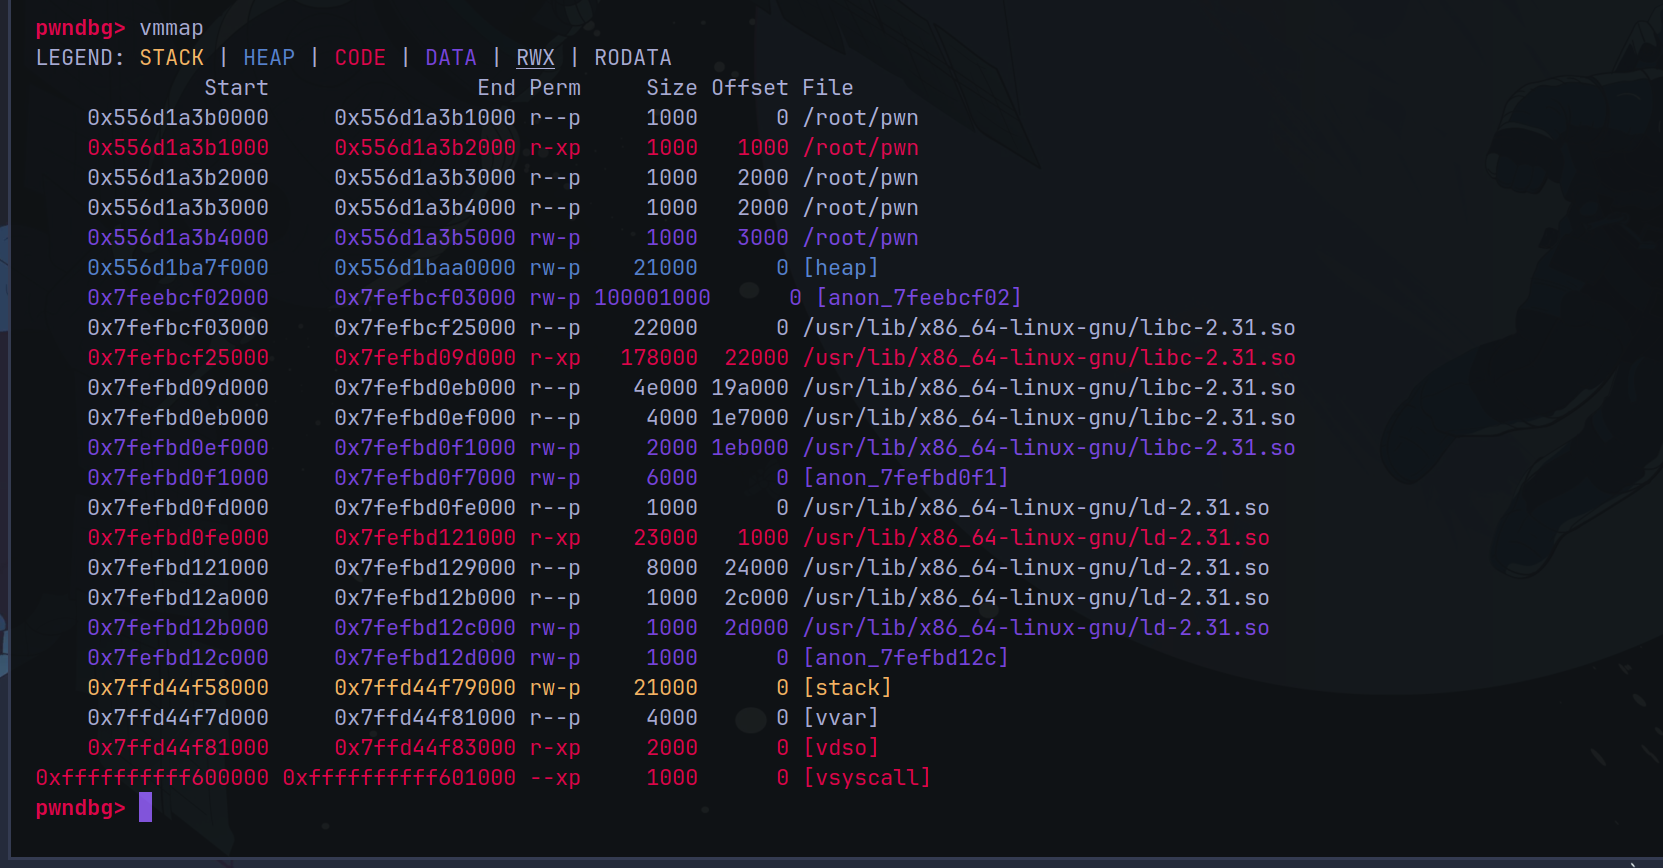
Task: Click the [vdso] mapping name
Action: (x=841, y=748)
